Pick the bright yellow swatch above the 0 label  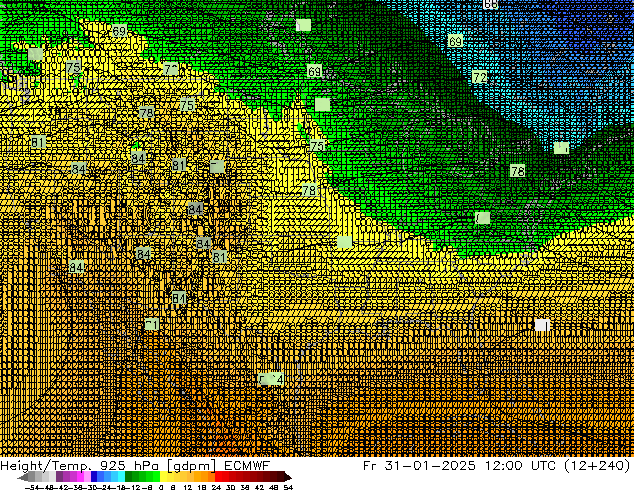point(163,477)
